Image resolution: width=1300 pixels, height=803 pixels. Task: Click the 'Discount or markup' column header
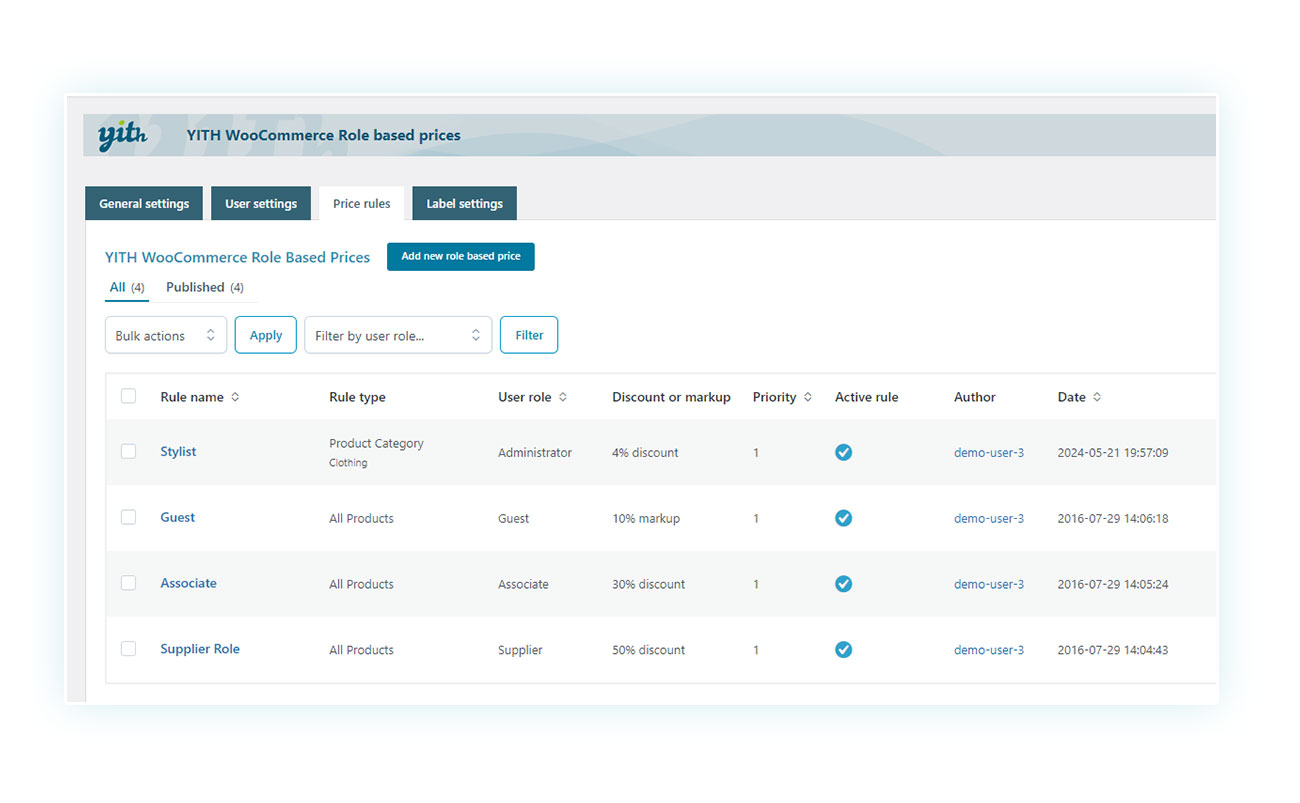671,397
